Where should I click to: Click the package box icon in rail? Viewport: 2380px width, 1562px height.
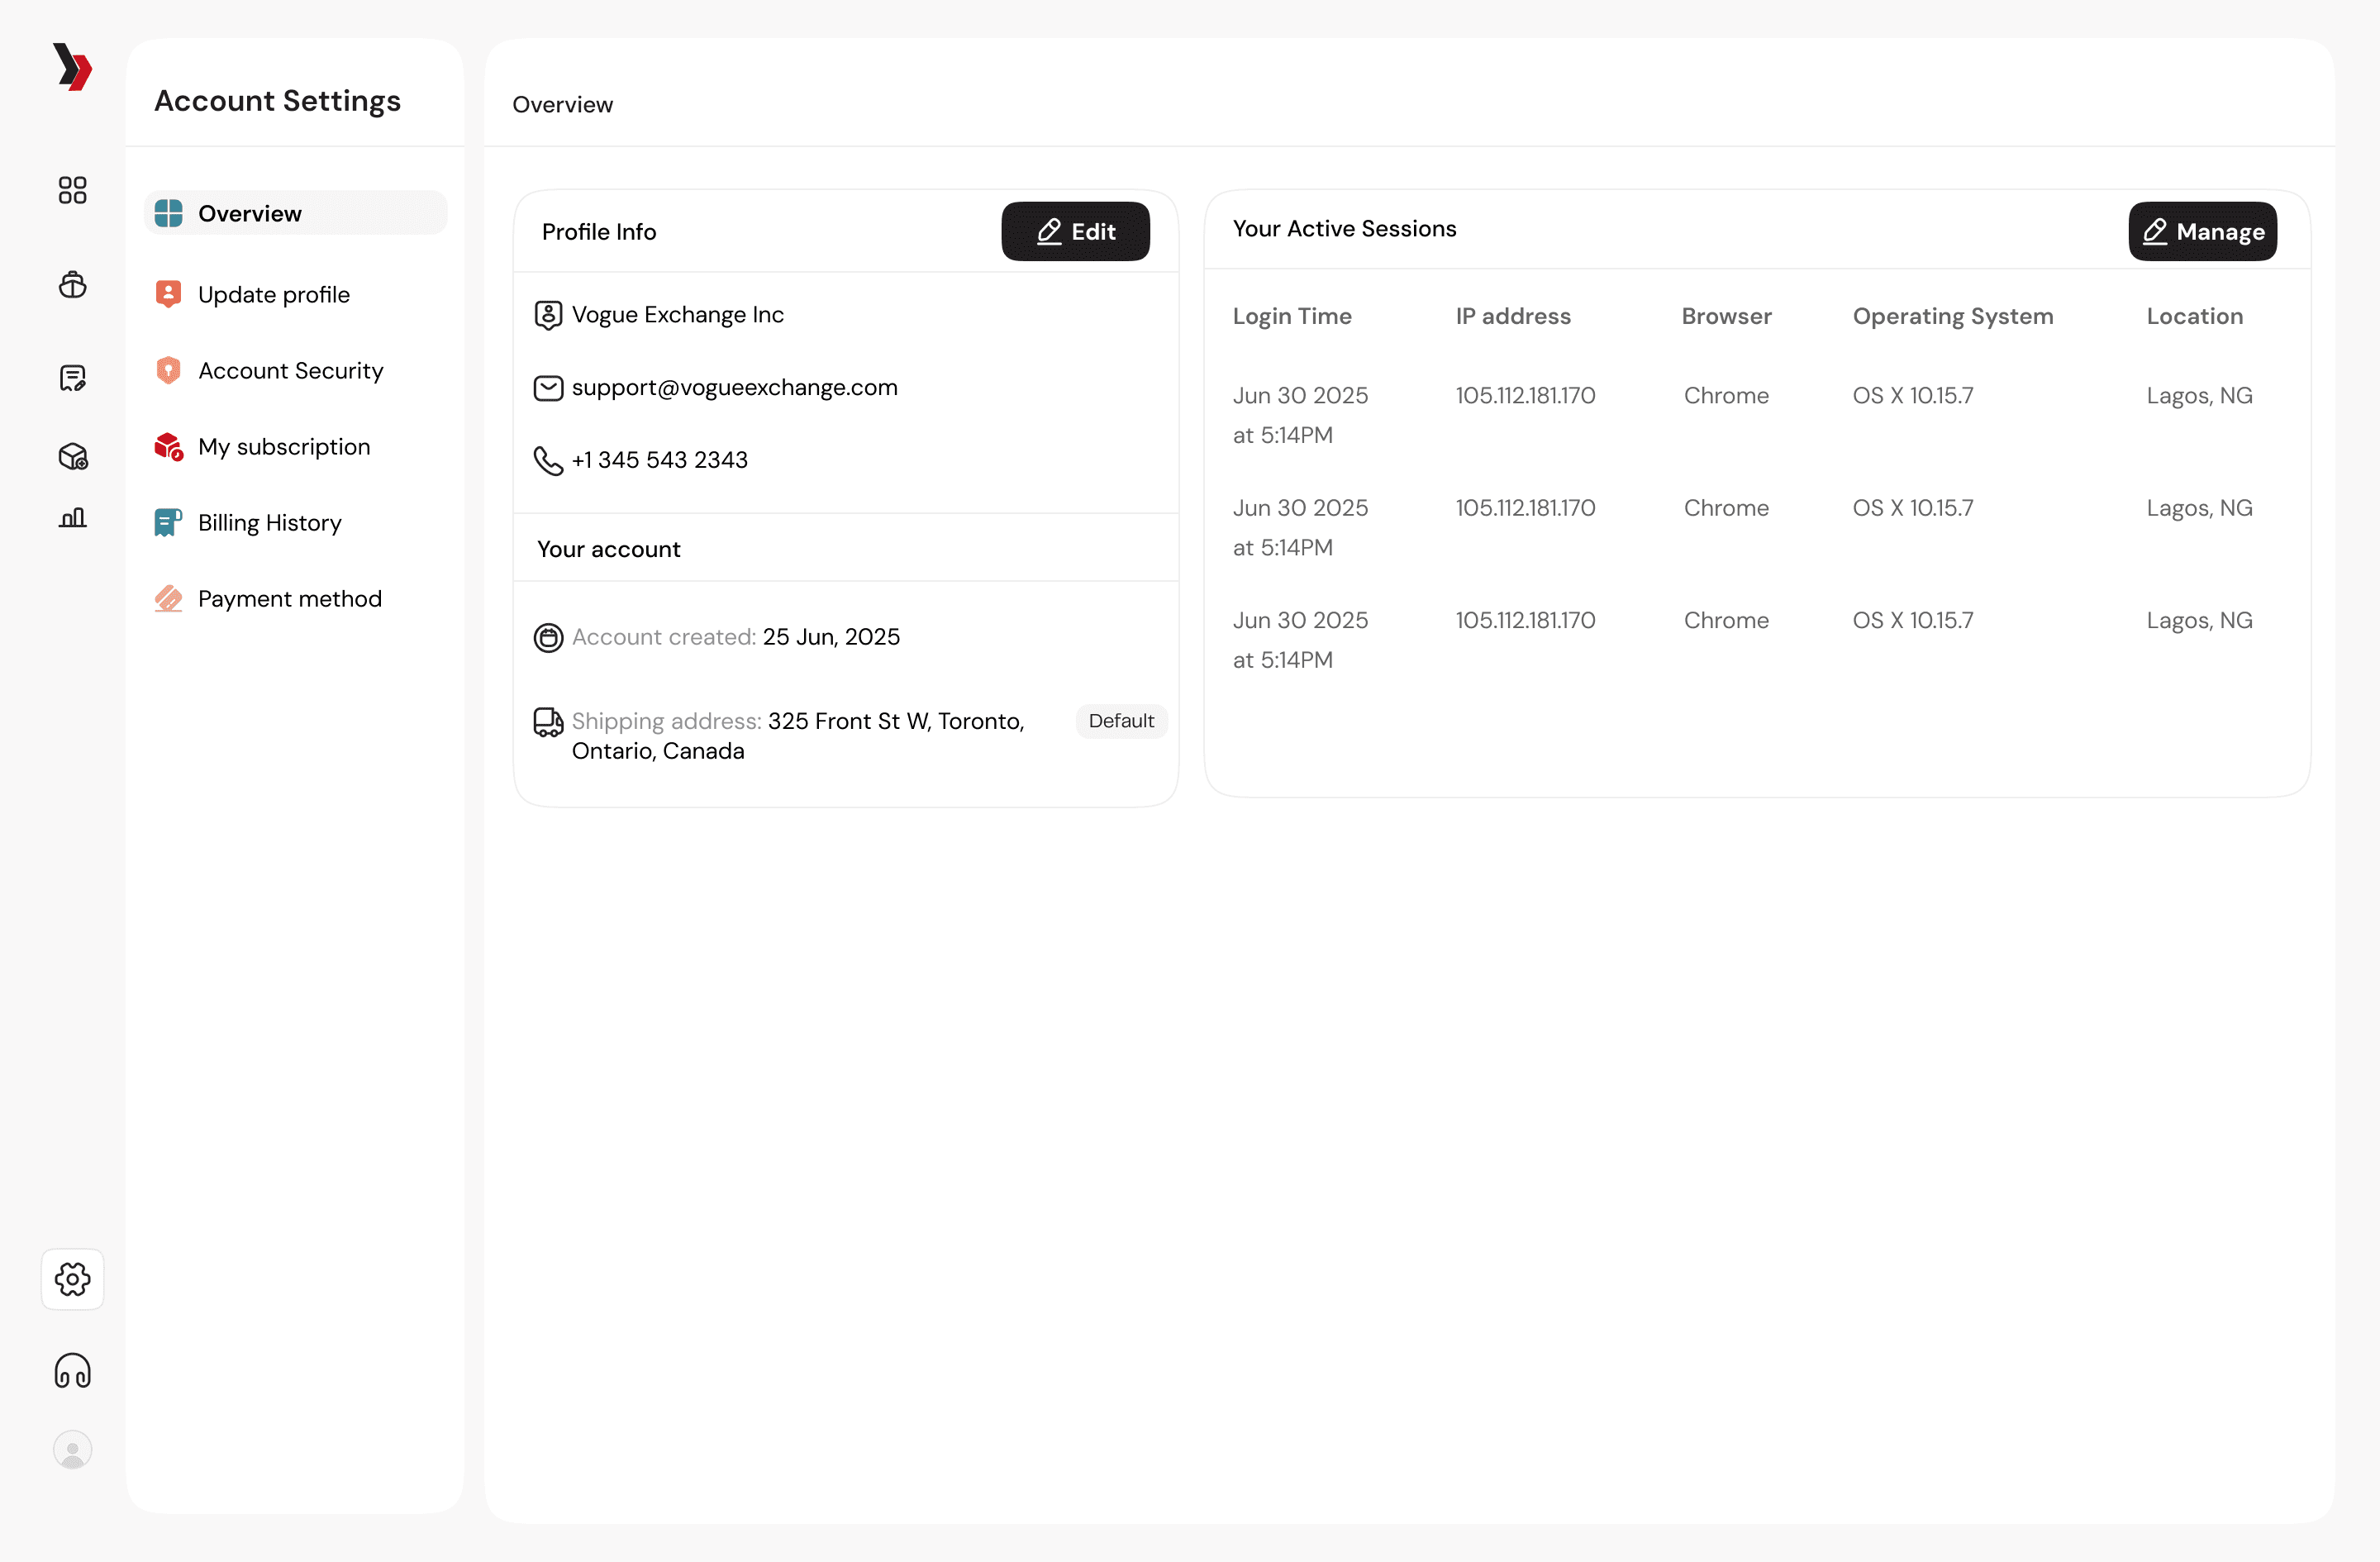pos(72,457)
